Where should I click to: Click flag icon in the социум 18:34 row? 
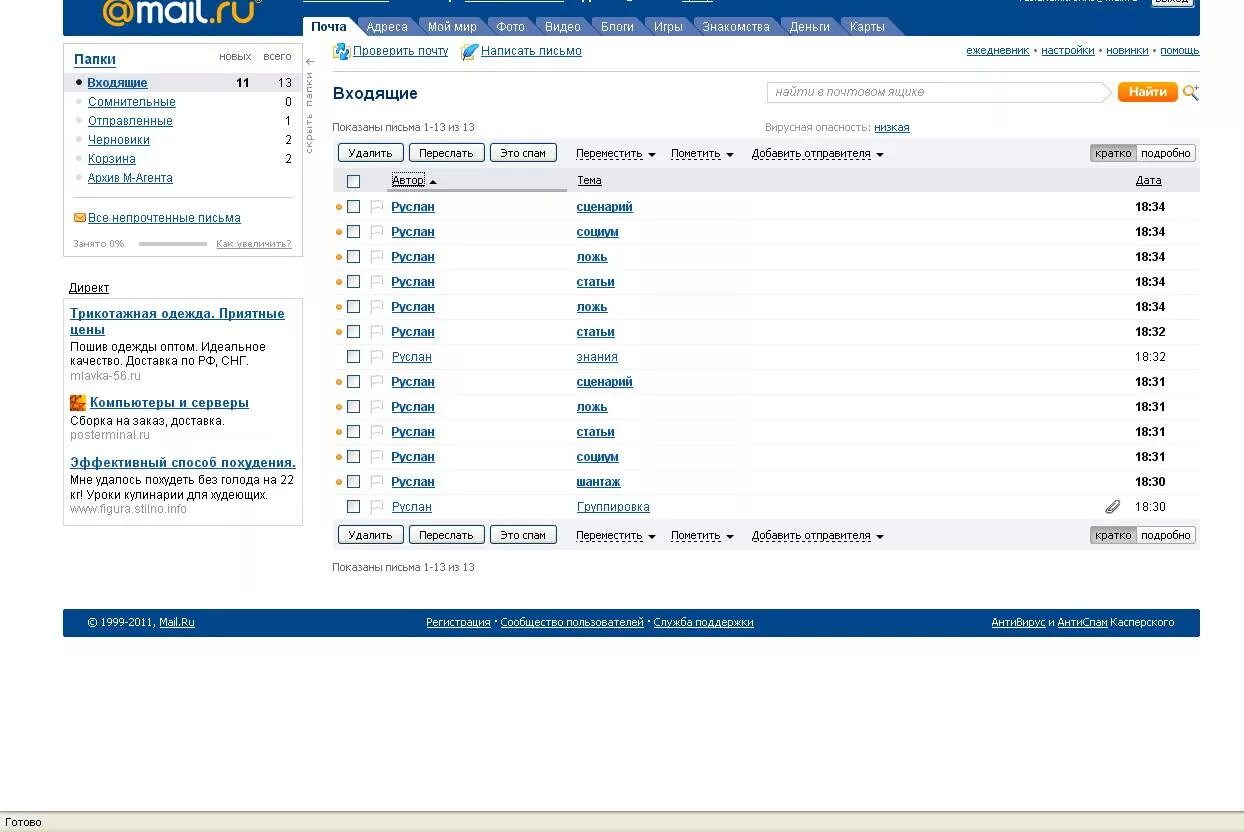pos(377,232)
